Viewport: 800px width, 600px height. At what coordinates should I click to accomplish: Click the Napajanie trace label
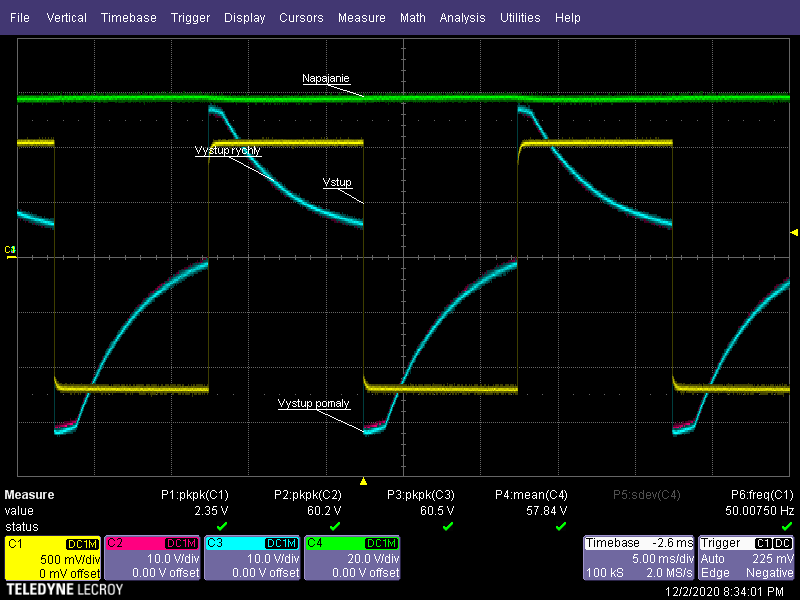326,79
